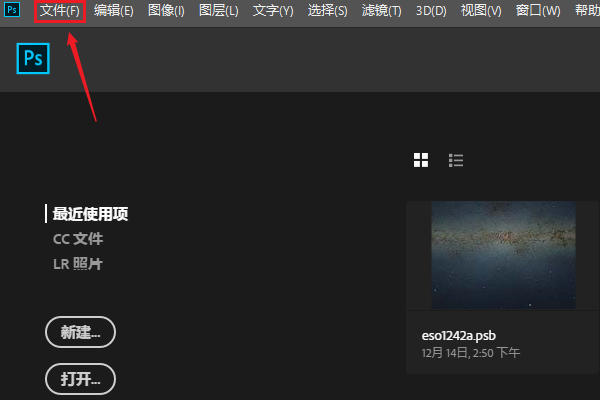Viewport: 600px width, 400px height.
Task: Open the 图层(L) menu
Action: tap(218, 11)
